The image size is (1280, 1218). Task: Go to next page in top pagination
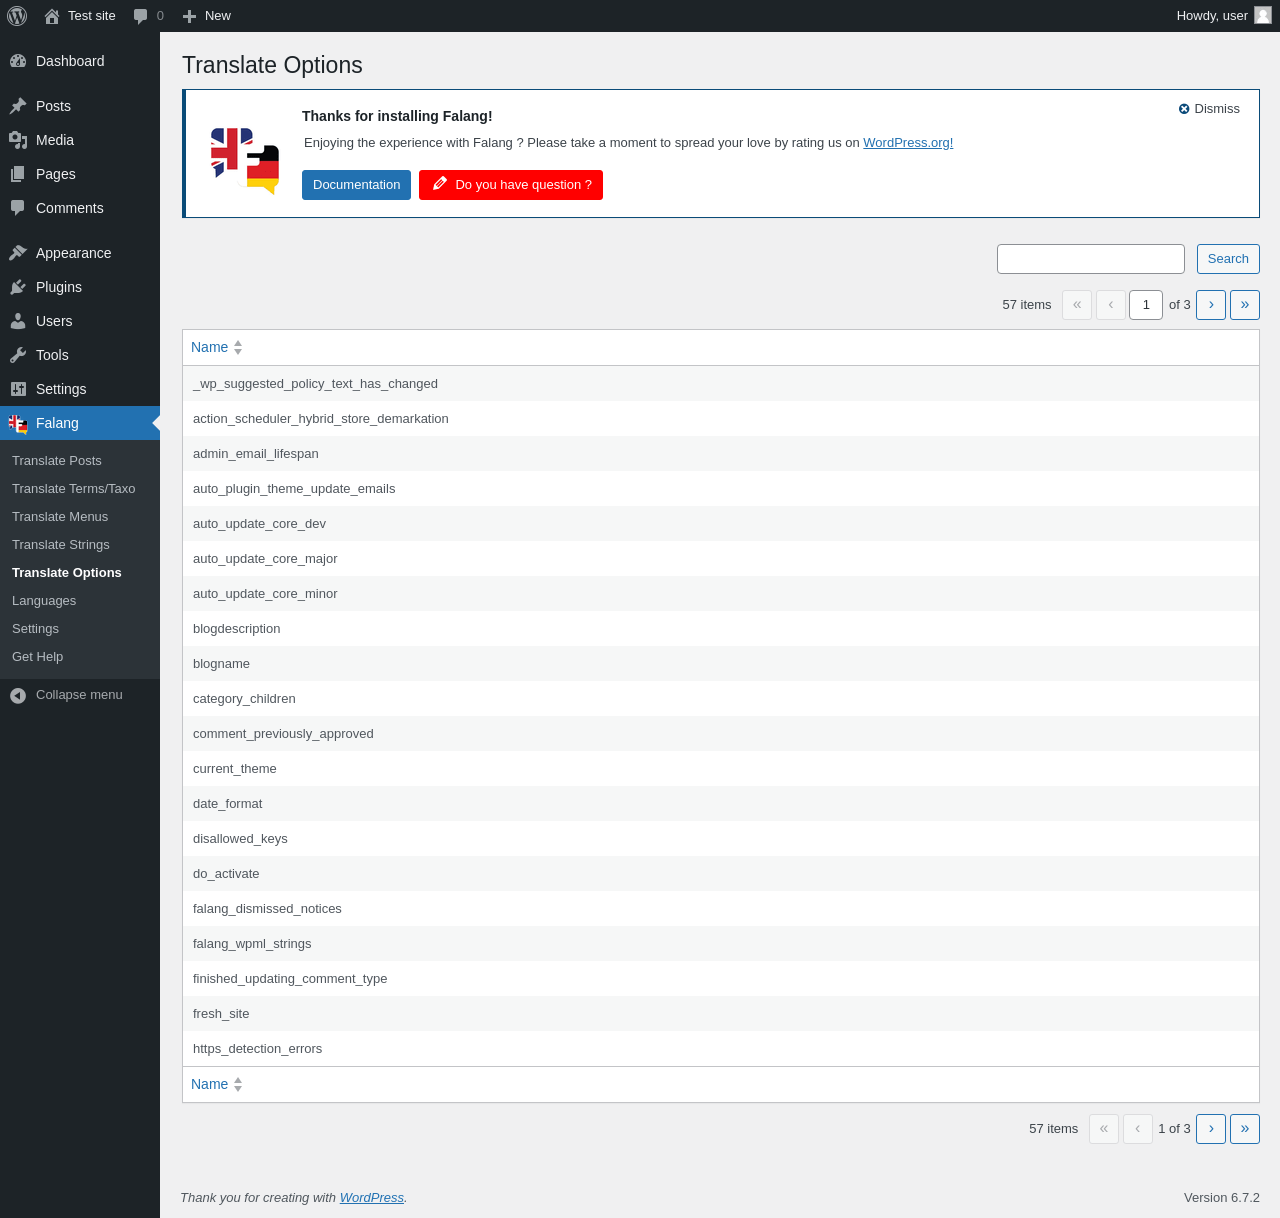click(1211, 305)
